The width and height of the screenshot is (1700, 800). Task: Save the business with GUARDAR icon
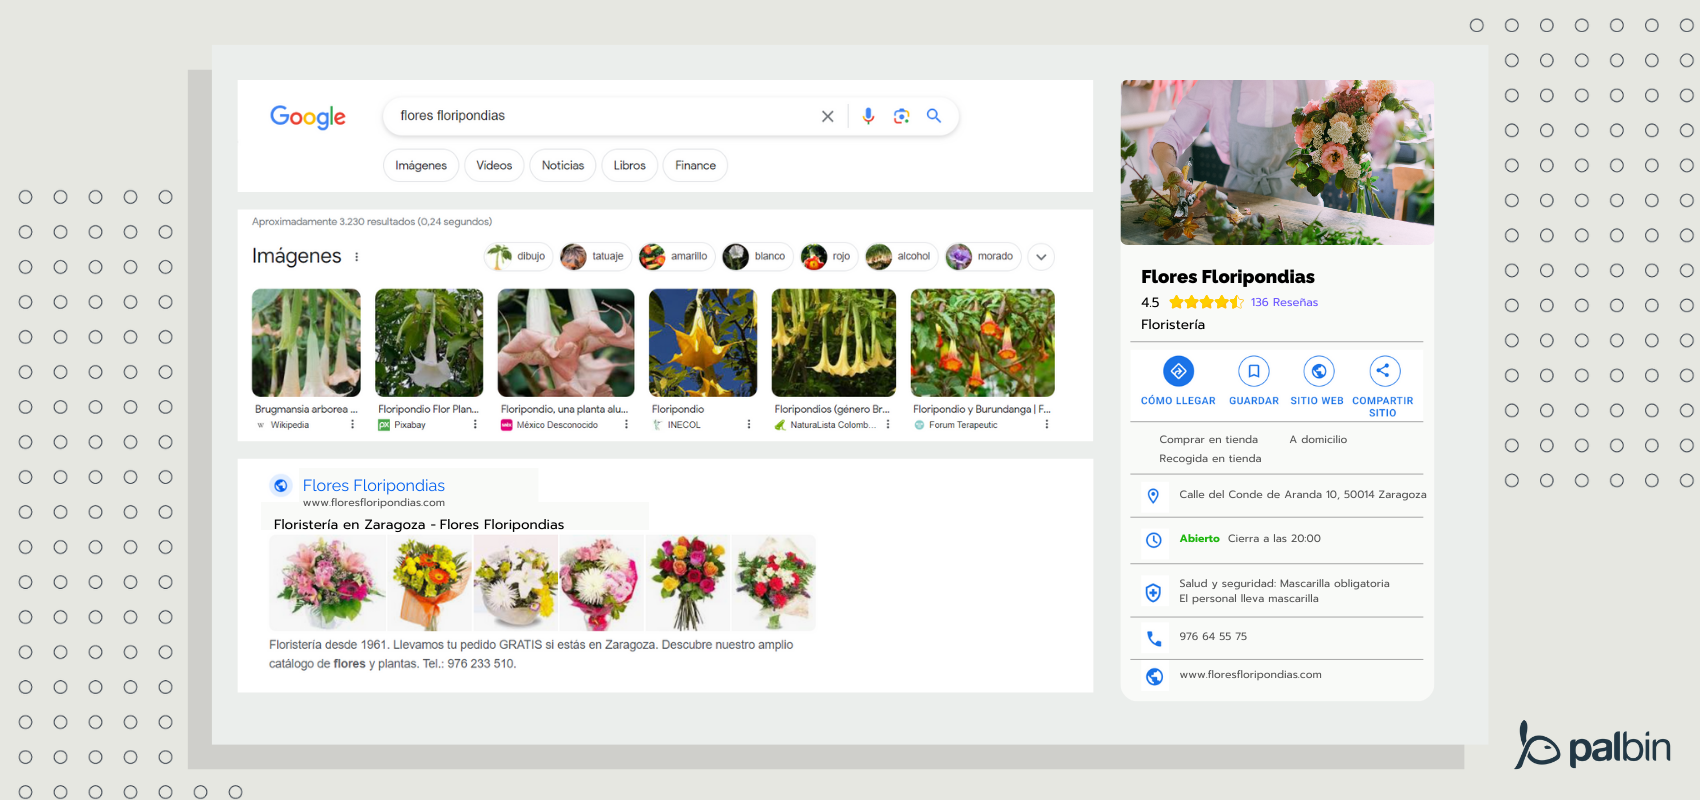pyautogui.click(x=1254, y=371)
